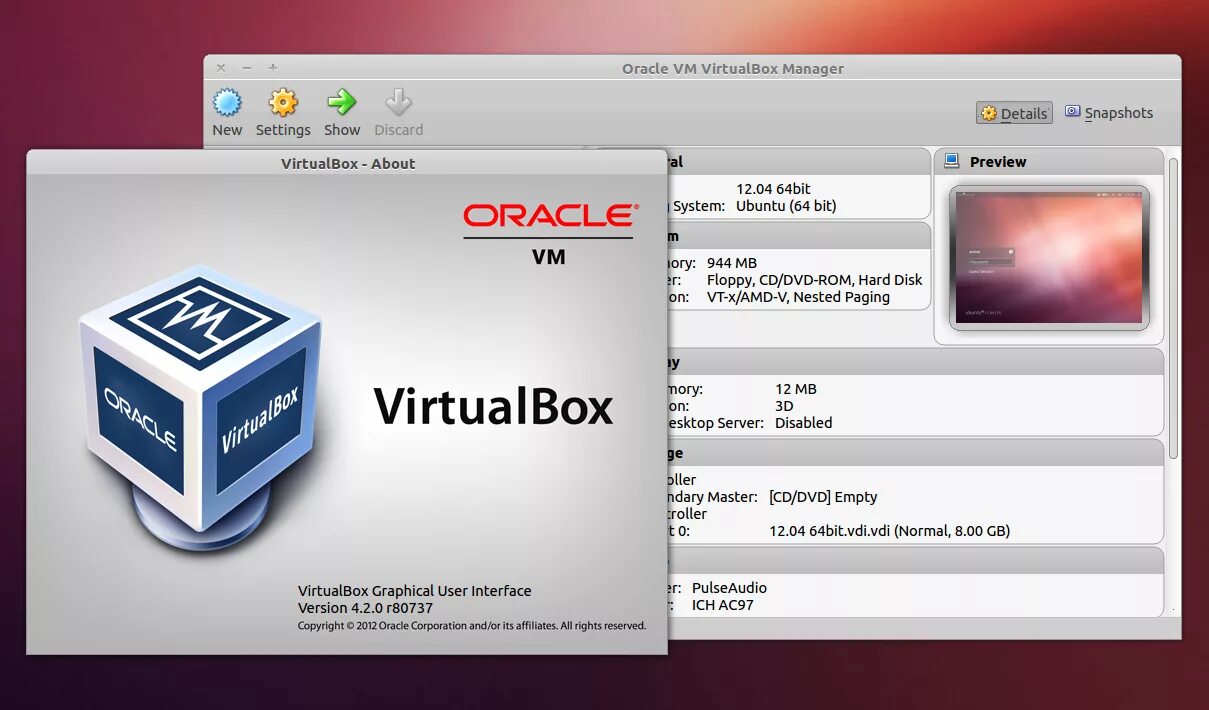Minimize the VirtualBox Manager window
The image size is (1209, 710).
[x=246, y=67]
